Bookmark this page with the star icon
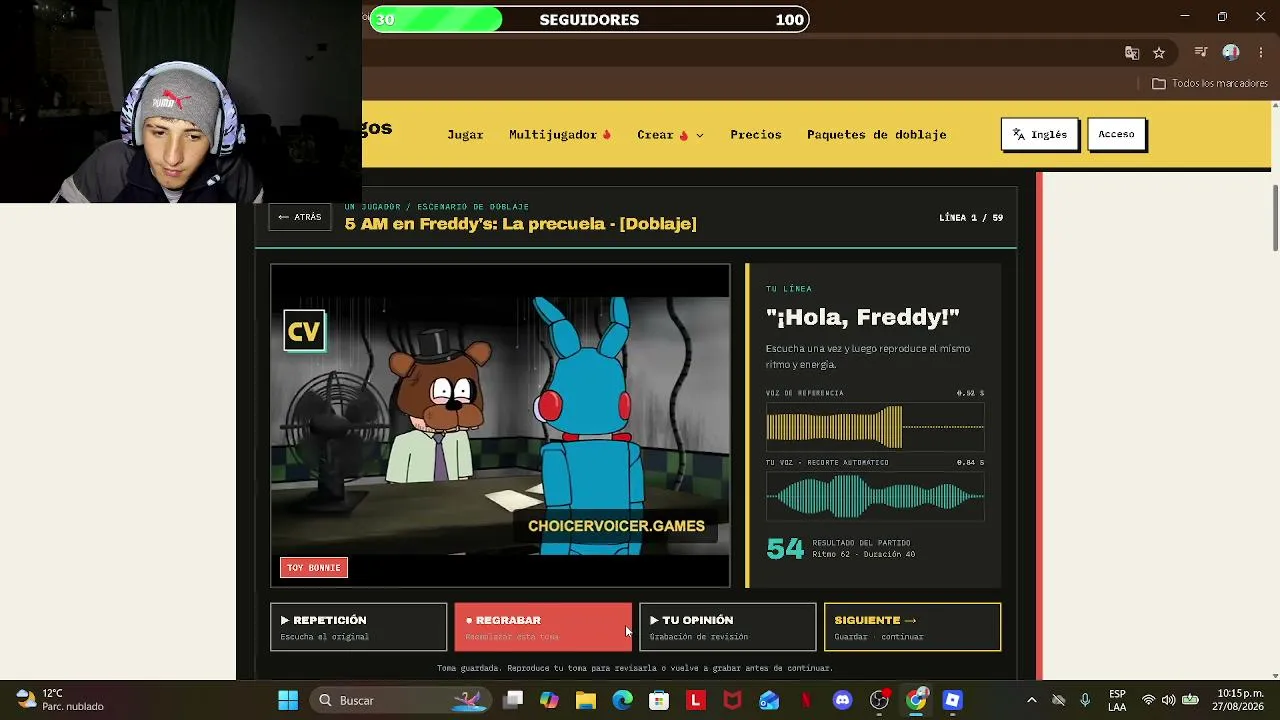This screenshot has width=1280, height=720. pyautogui.click(x=1159, y=53)
